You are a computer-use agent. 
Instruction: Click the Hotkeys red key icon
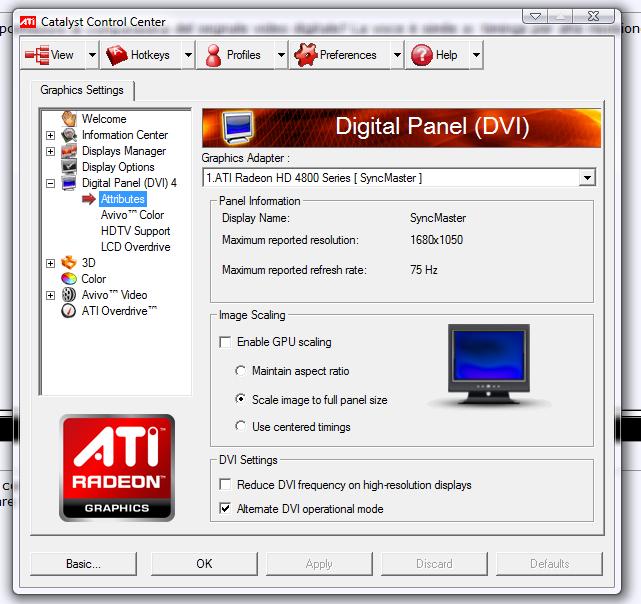pyautogui.click(x=117, y=55)
